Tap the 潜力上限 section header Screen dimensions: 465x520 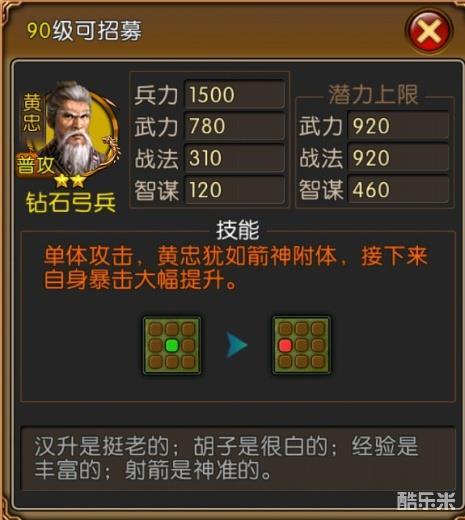373,95
